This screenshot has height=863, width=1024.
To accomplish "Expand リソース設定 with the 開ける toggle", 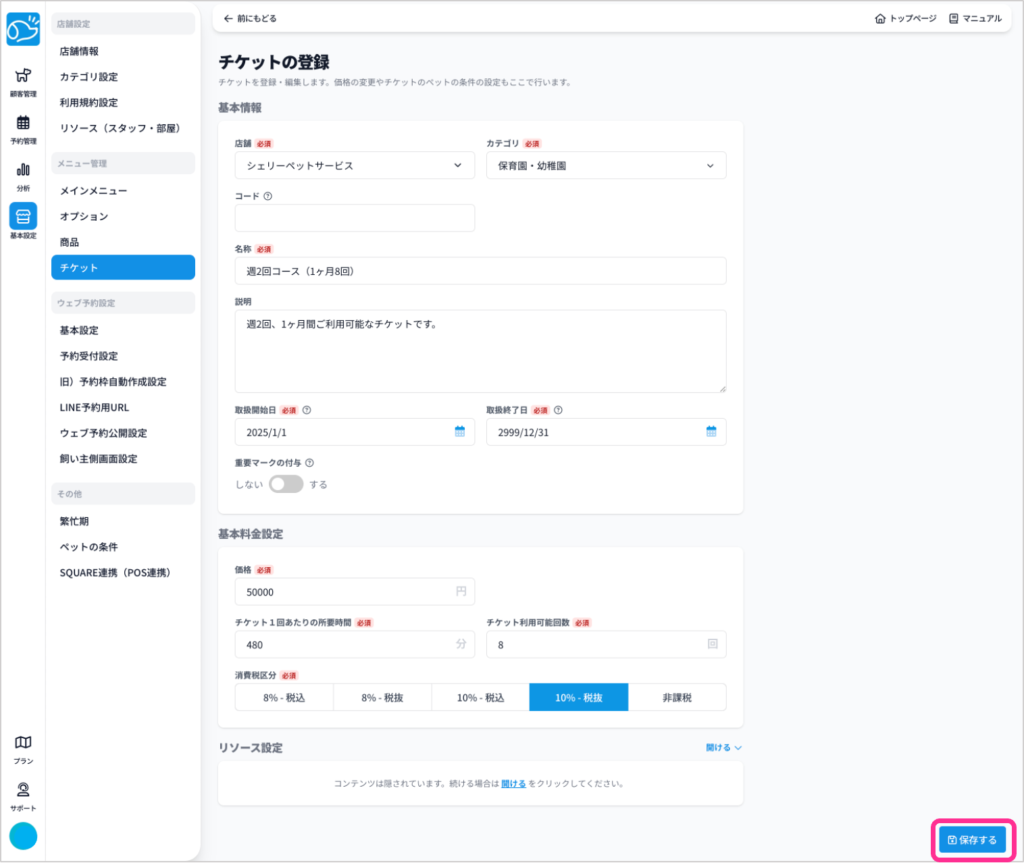I will [723, 747].
